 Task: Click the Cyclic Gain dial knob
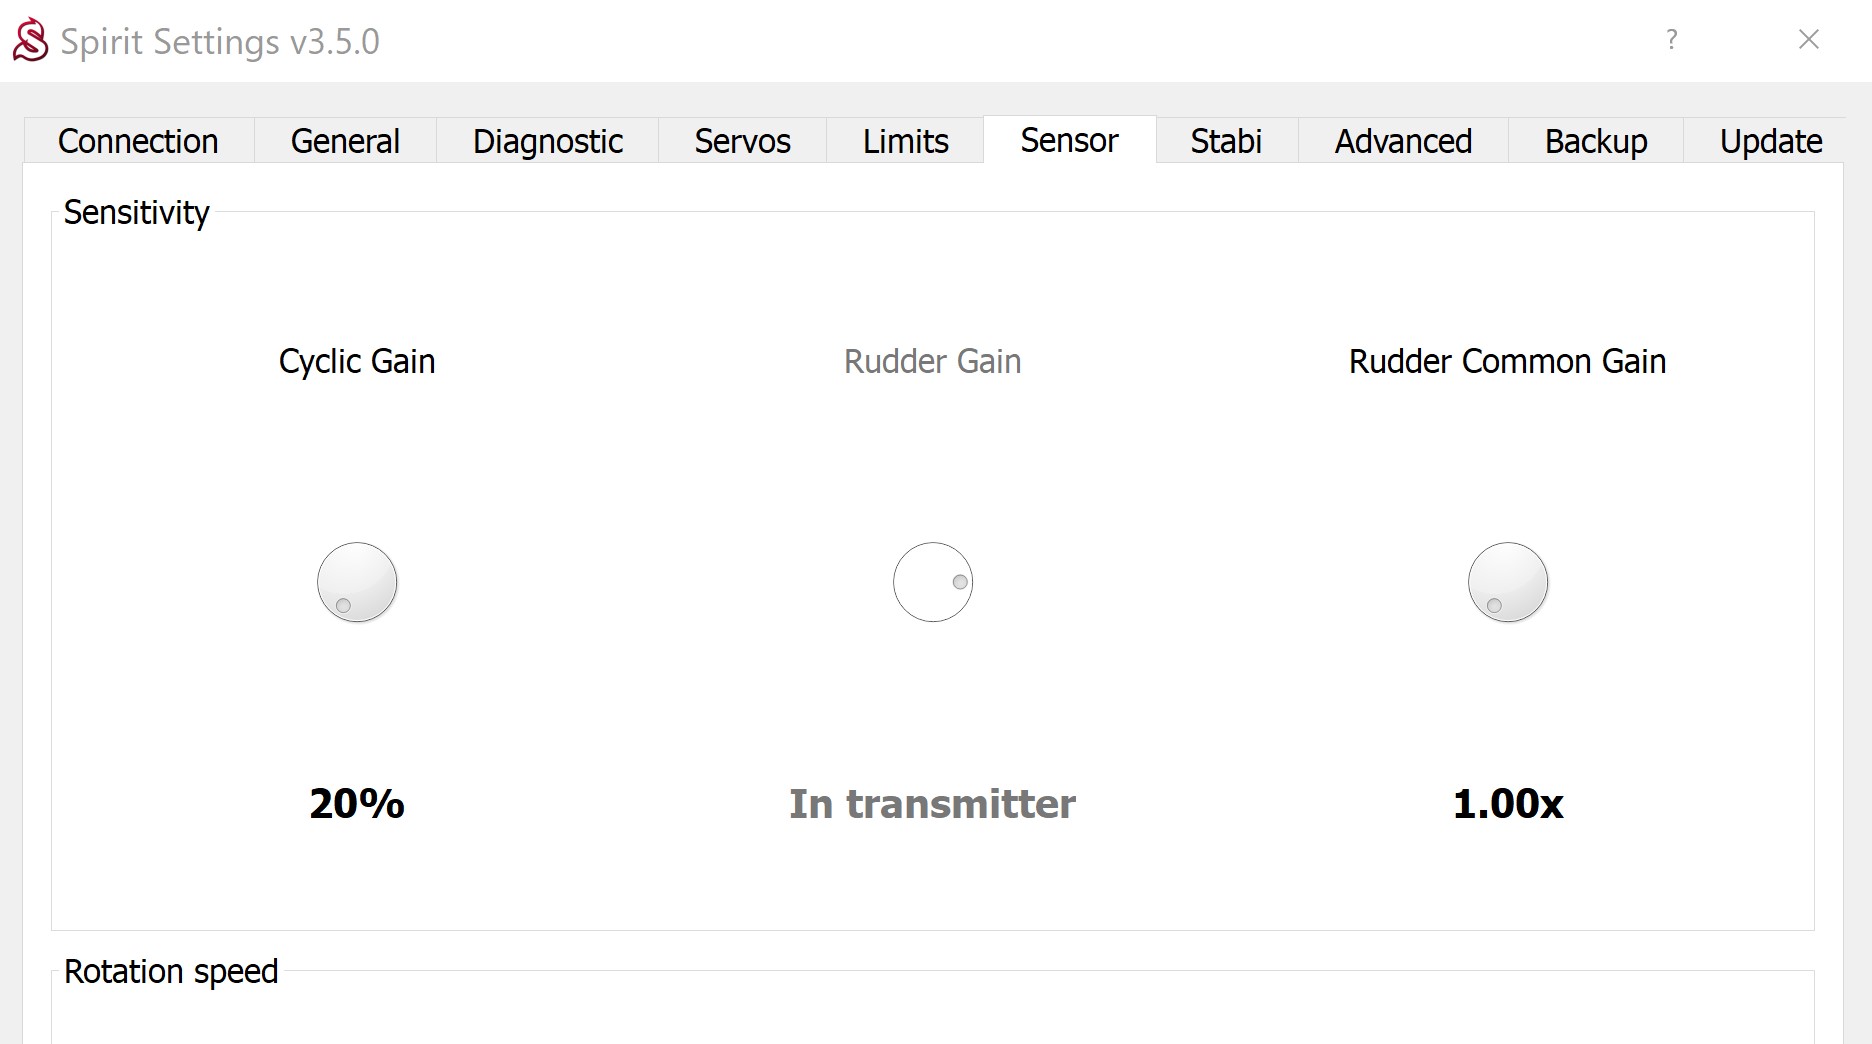[357, 582]
